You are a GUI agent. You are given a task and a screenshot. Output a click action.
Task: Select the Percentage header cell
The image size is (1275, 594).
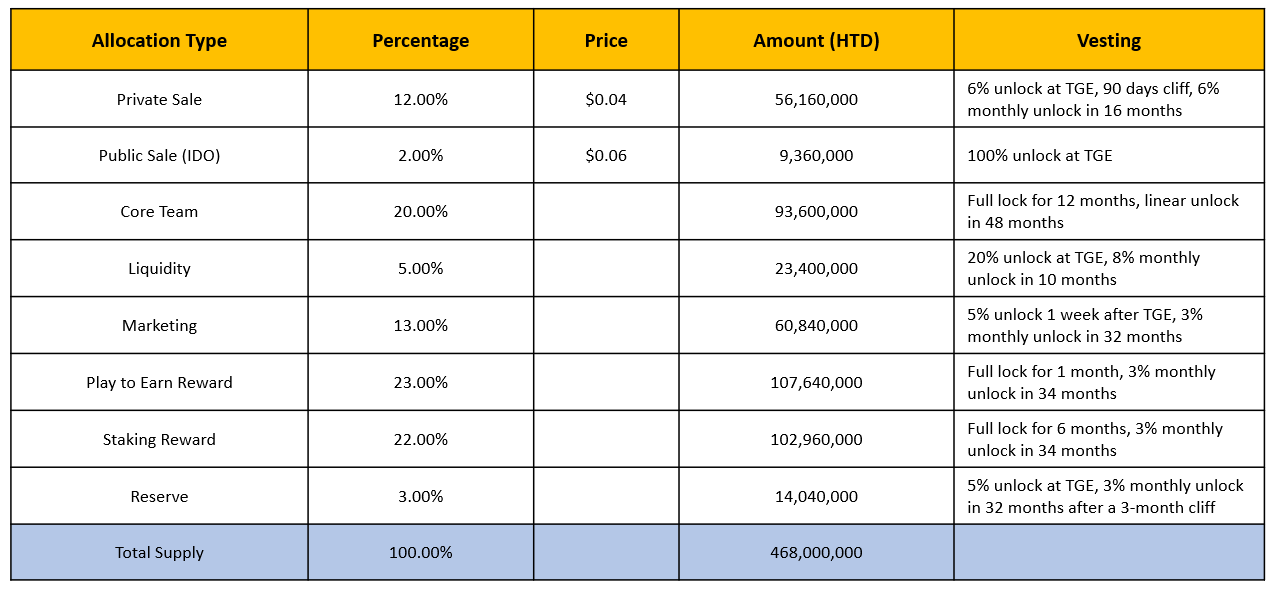click(x=421, y=40)
